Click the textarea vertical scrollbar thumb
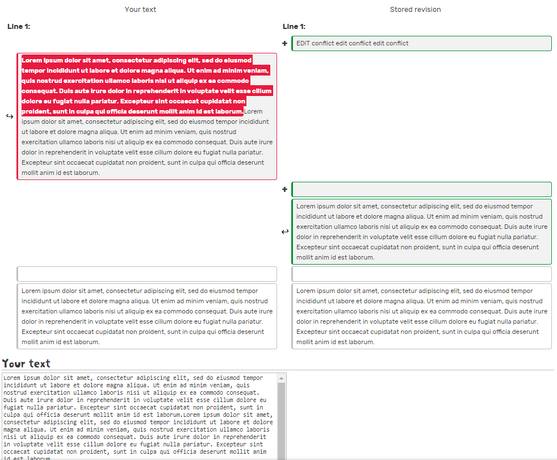557x460 pixels. pos(281,421)
